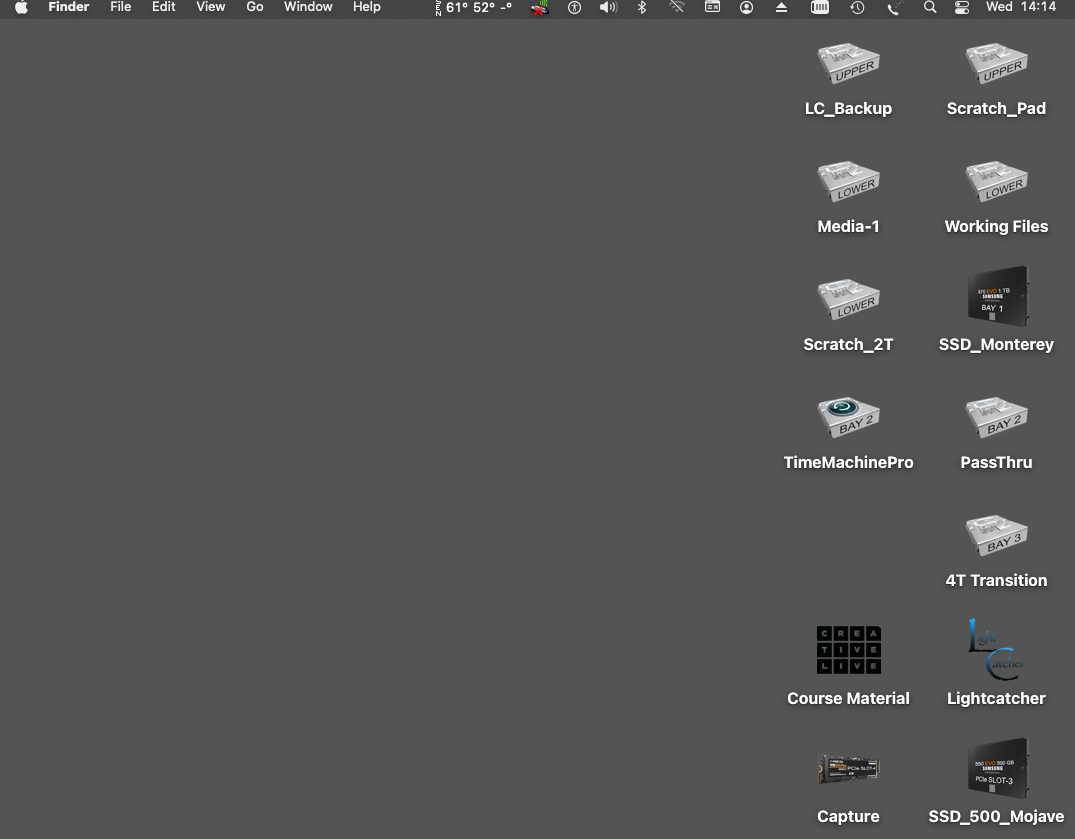
Task: Click the date and time Wed 14:14
Action: [1021, 7]
